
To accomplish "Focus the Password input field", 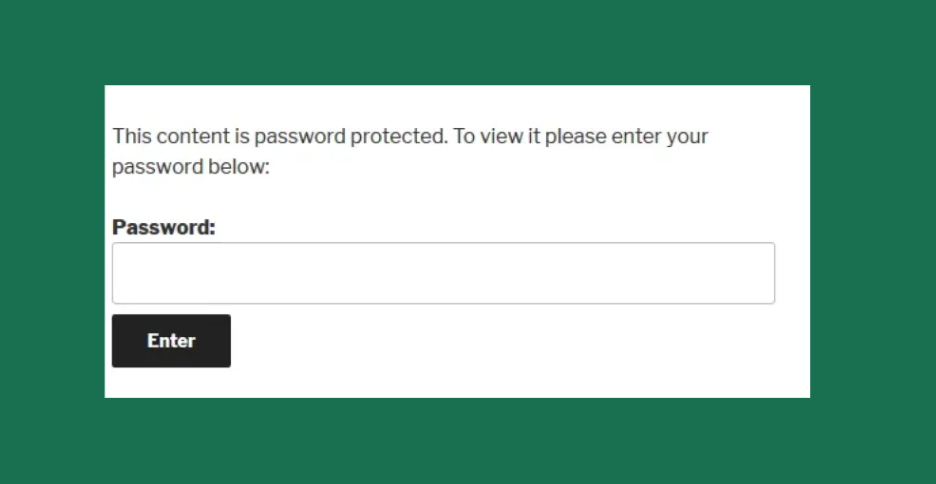I will 443,273.
